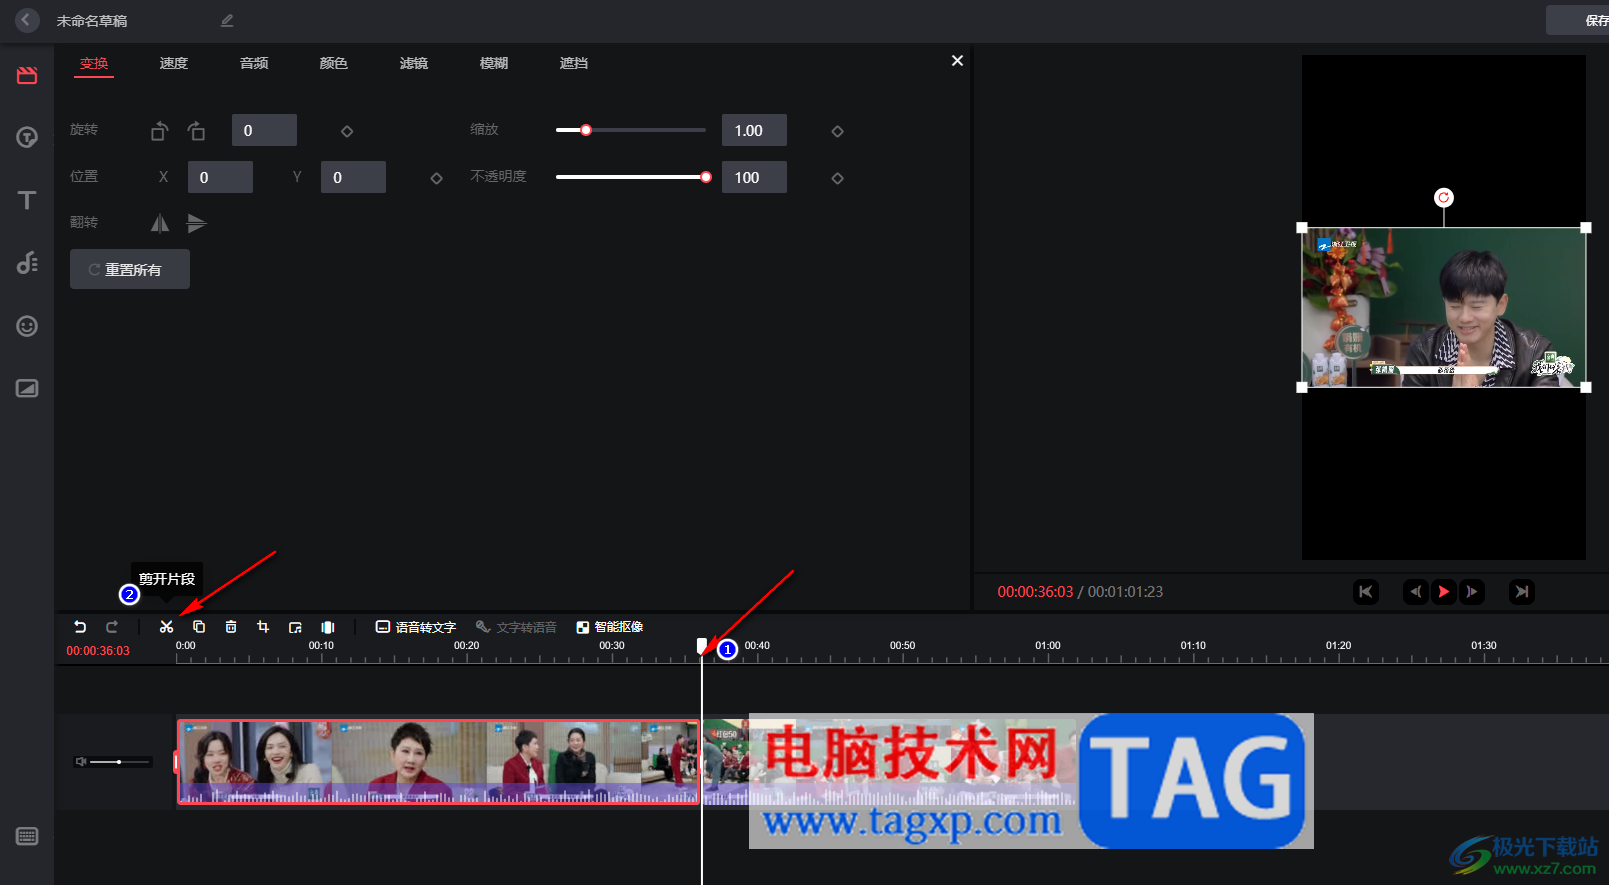This screenshot has width=1609, height=885.
Task: Switch to the 遮挡 tab
Action: (574, 63)
